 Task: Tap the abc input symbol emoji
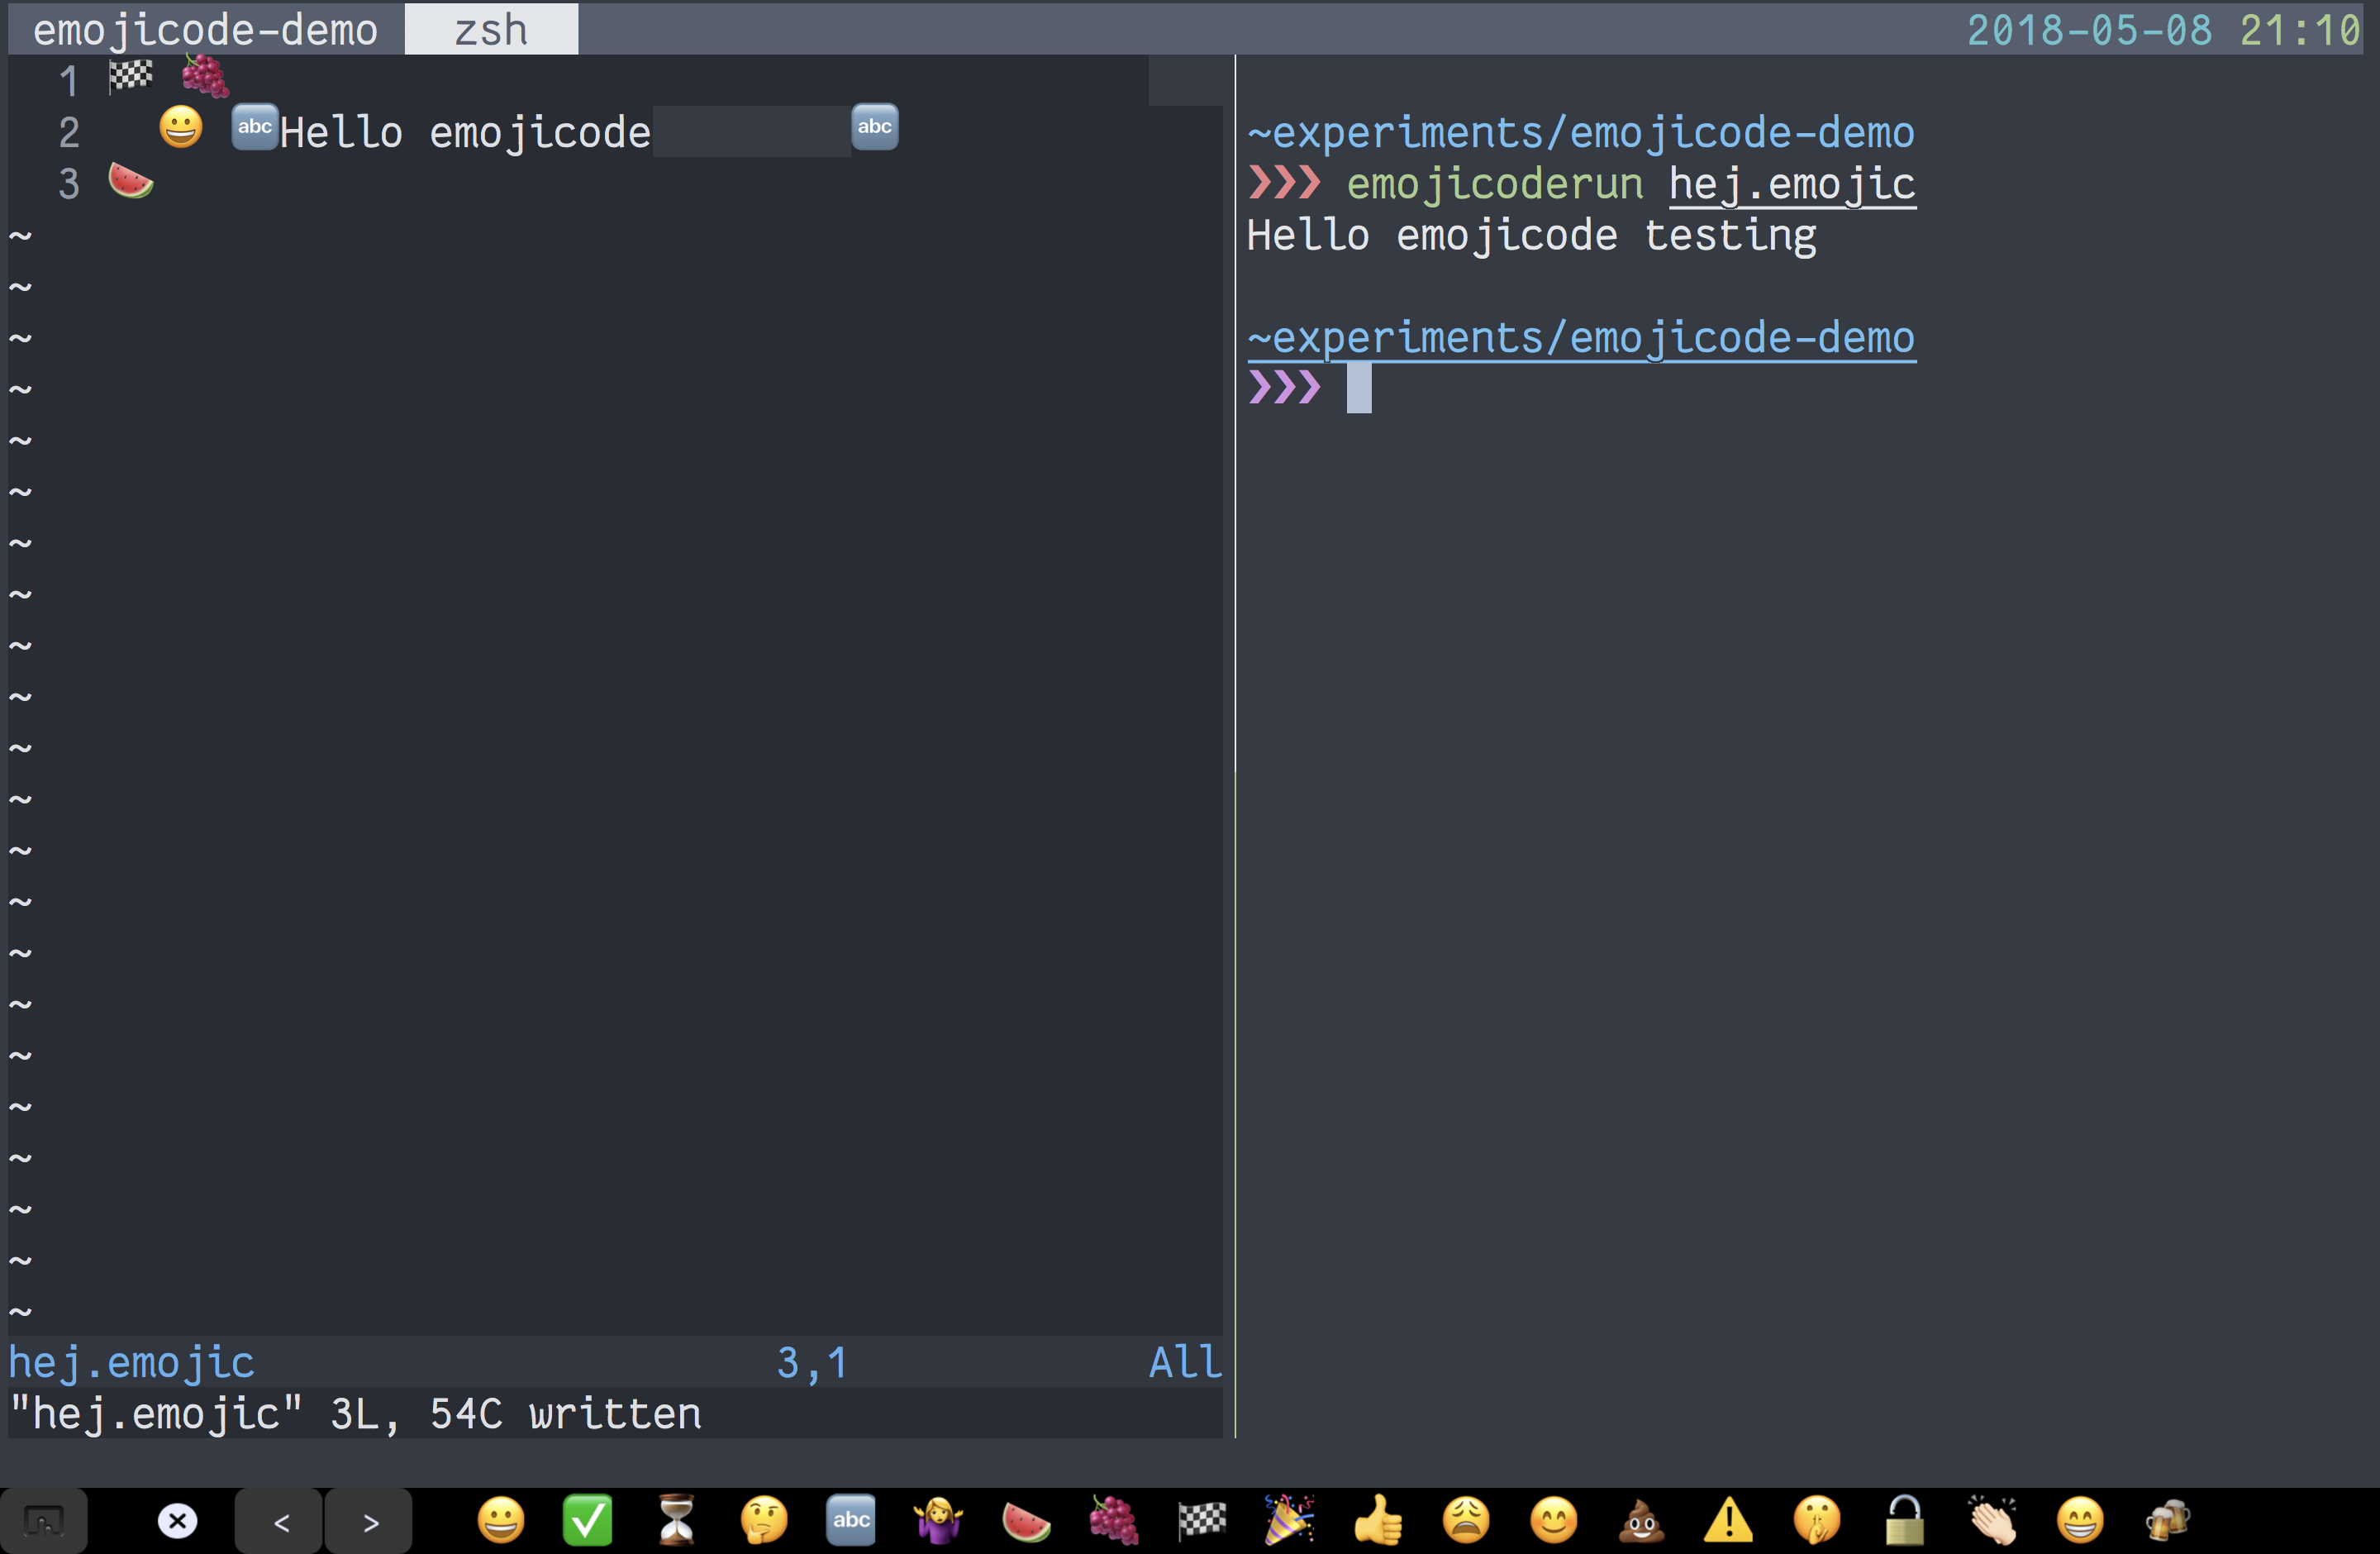851,1521
